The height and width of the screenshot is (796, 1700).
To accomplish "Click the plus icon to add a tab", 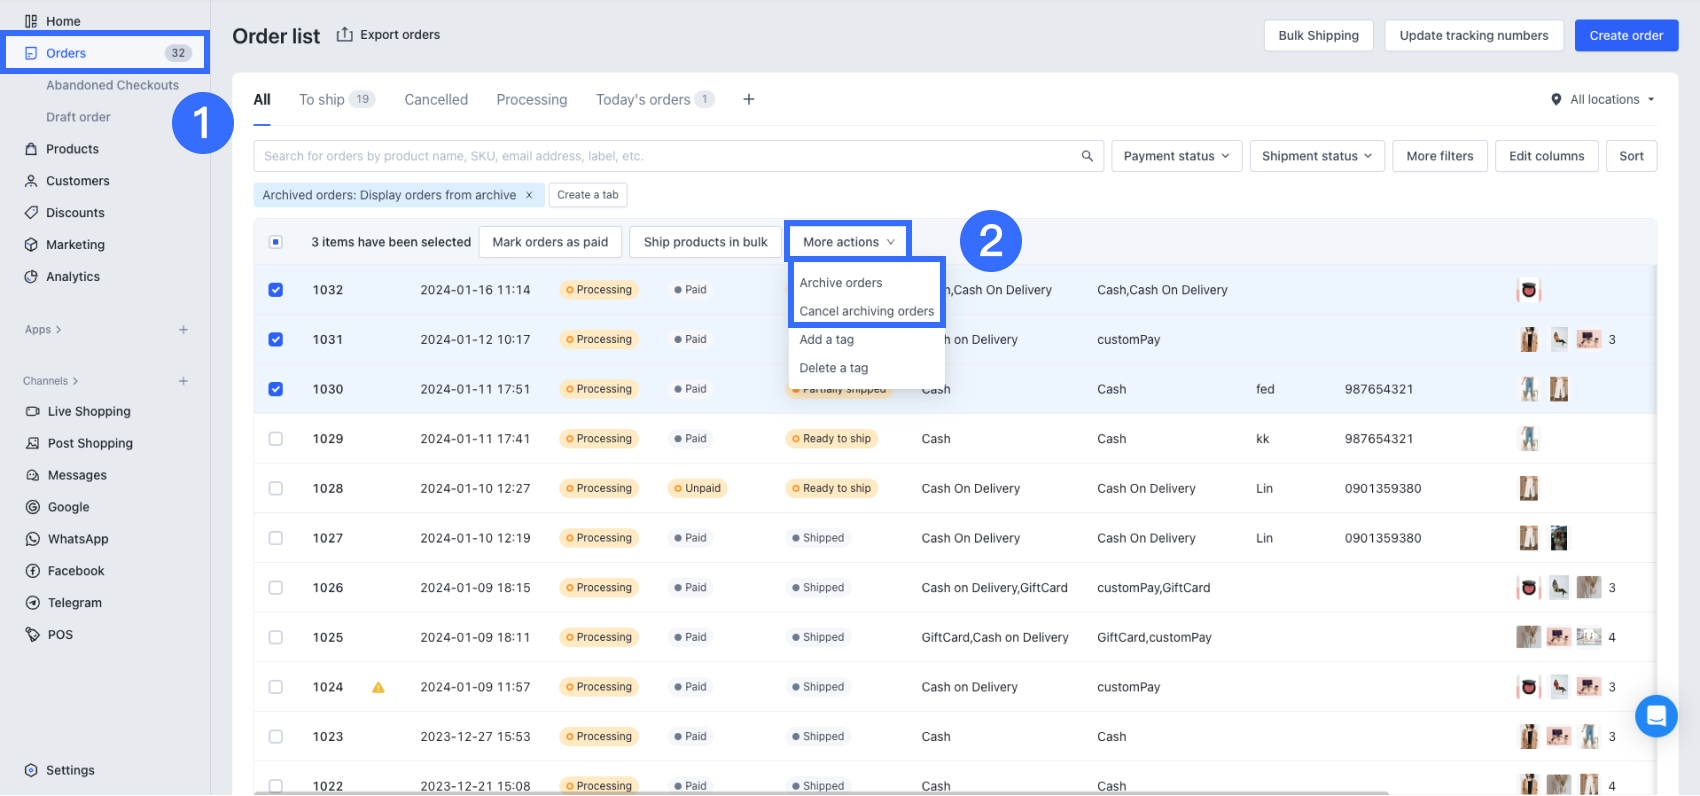I will (748, 99).
